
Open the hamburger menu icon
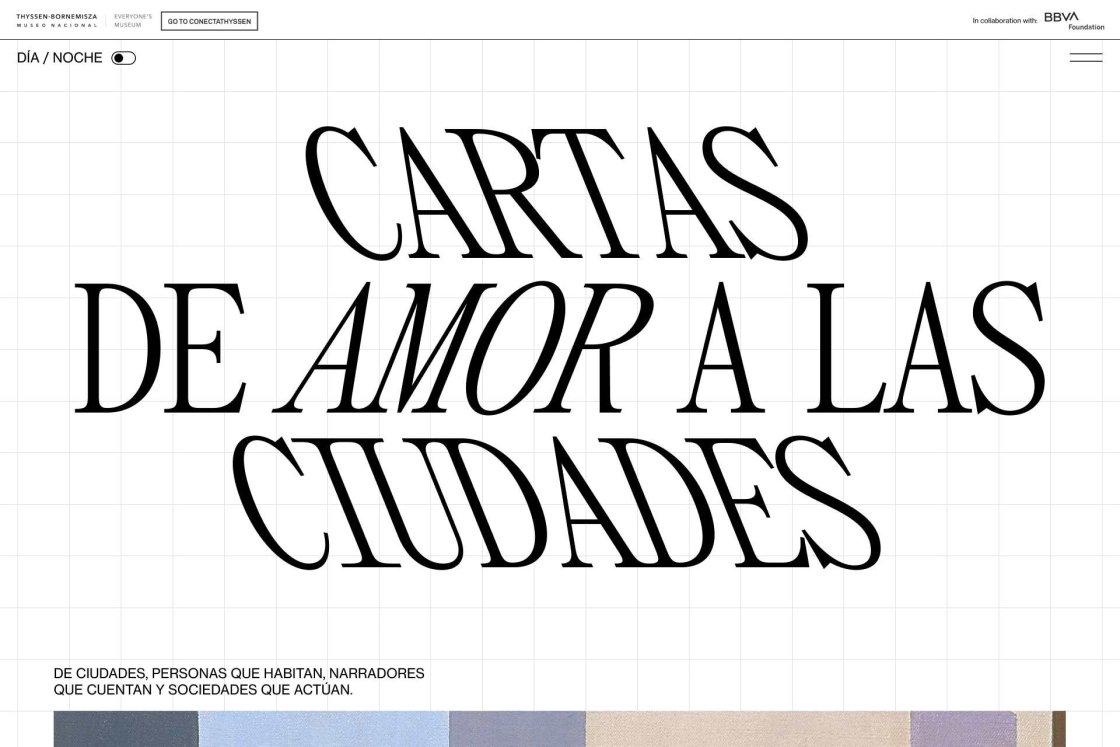point(1085,58)
